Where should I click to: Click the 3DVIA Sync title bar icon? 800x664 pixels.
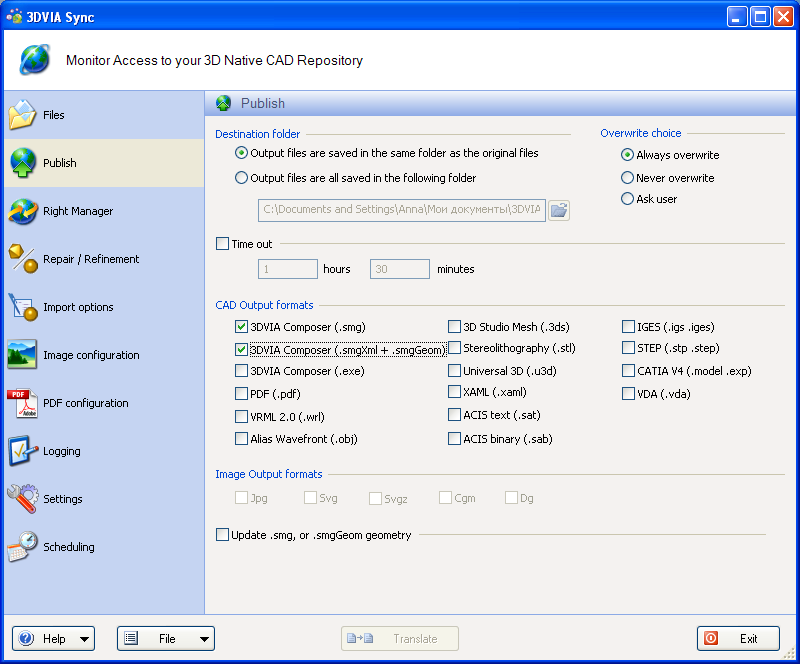14,17
